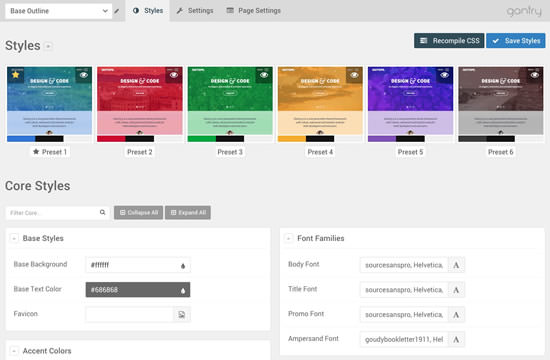Click the Recompile CSS button
Screen dimensions: 550x360
click(x=449, y=41)
